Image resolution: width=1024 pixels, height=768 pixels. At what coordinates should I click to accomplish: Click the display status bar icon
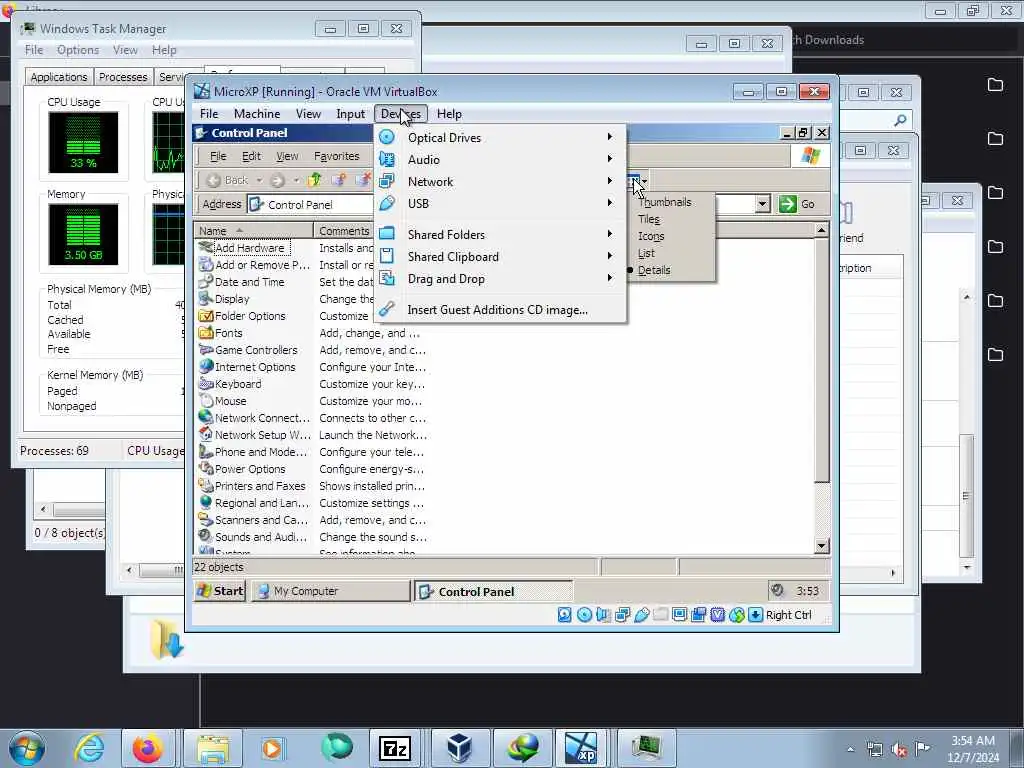tap(679, 615)
